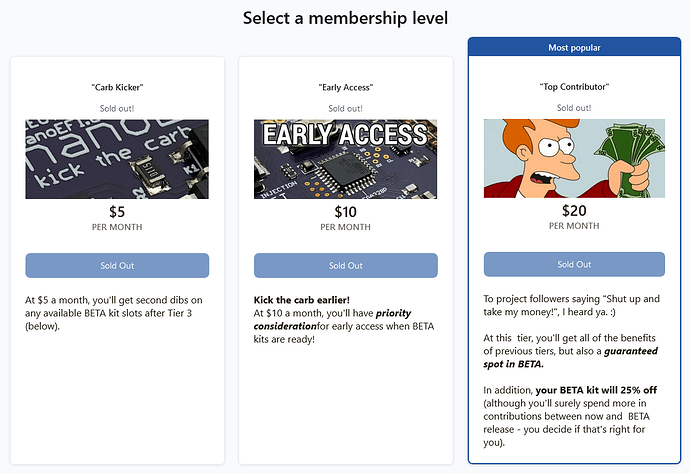Click the $5 per month price

click(117, 218)
